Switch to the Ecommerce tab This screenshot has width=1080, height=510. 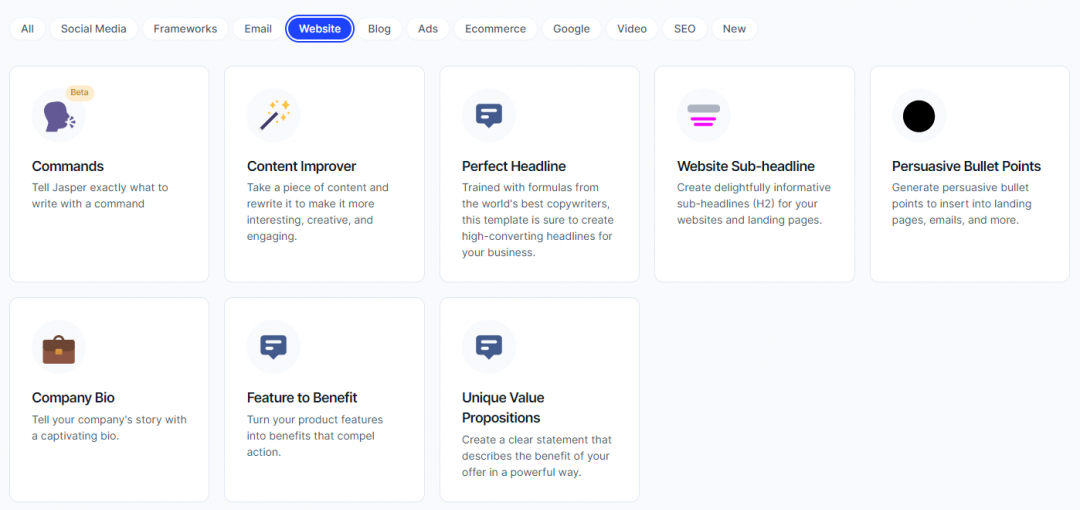[495, 29]
